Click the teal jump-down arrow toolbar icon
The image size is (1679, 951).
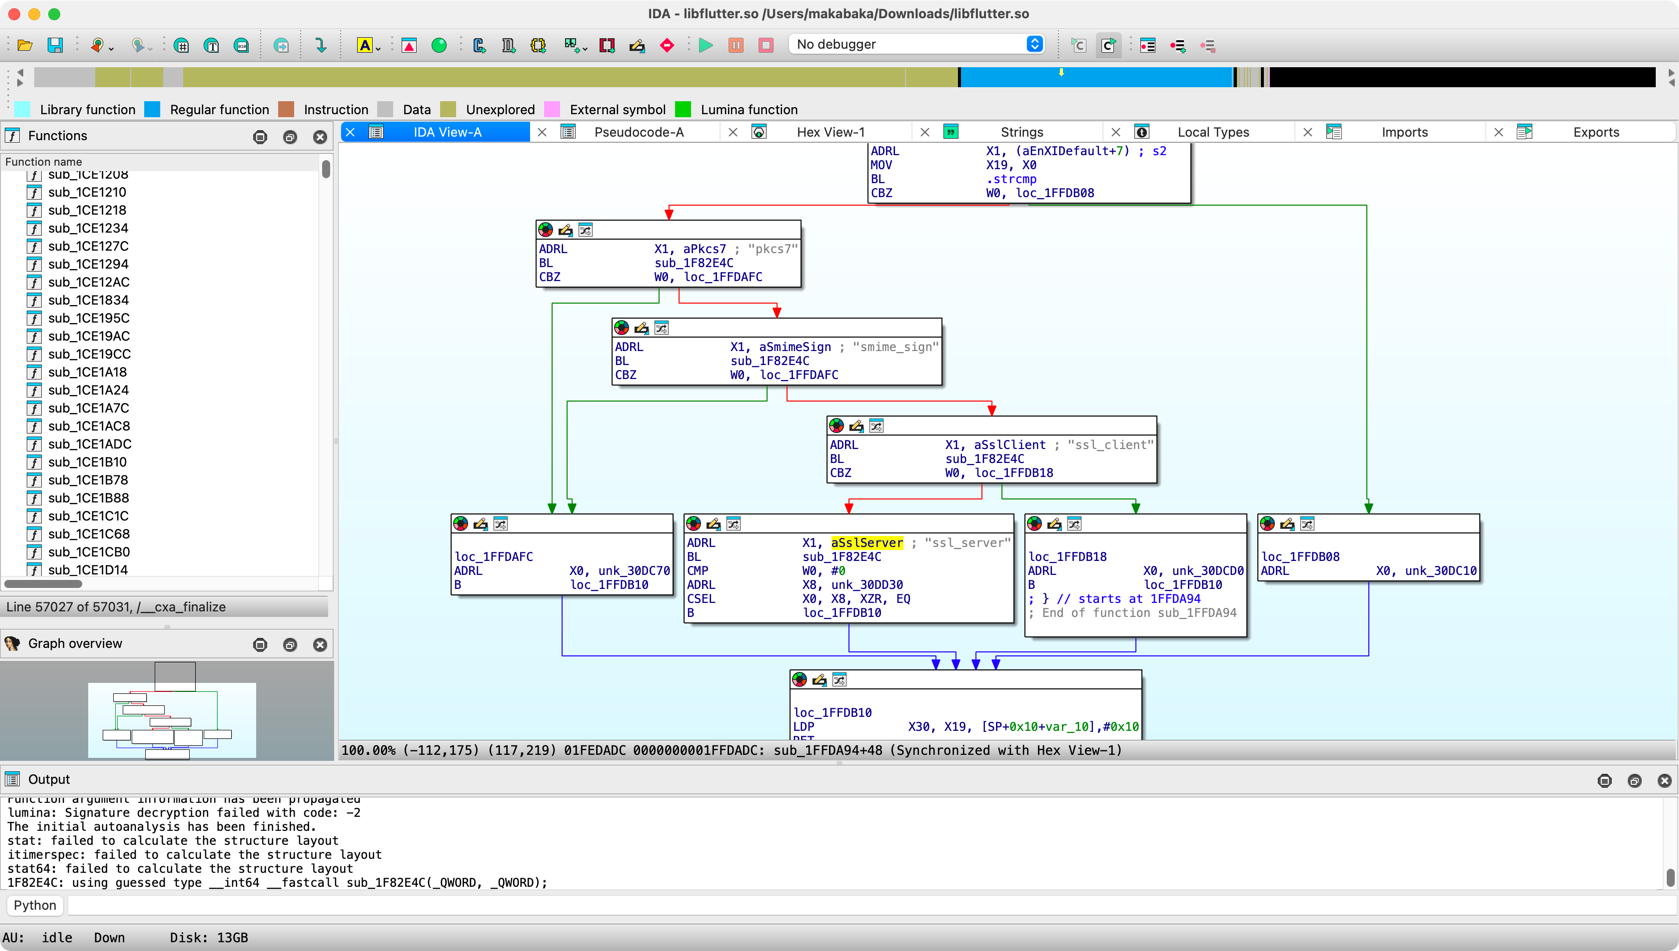point(320,45)
